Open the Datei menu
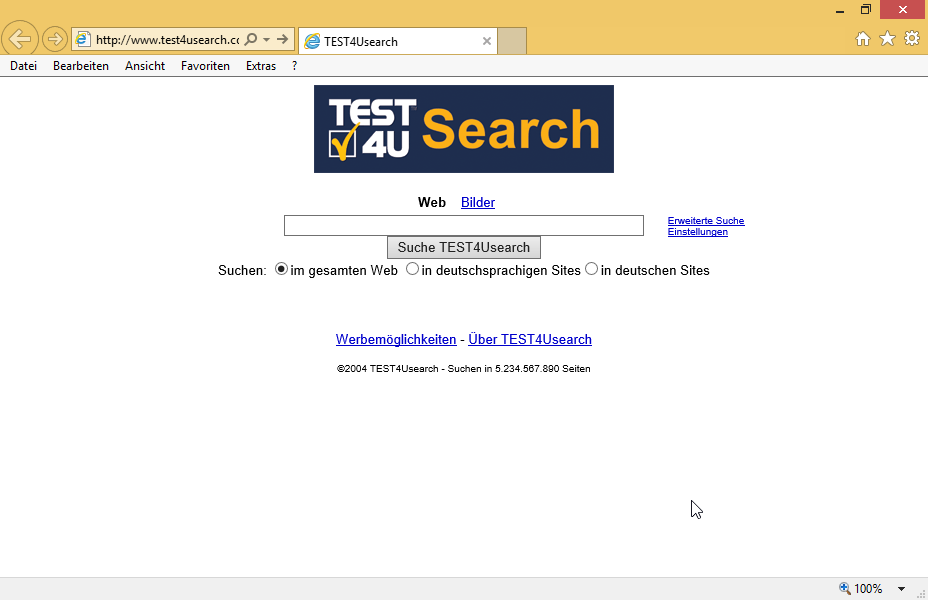Screen dimensions: 928x600 coord(24,66)
